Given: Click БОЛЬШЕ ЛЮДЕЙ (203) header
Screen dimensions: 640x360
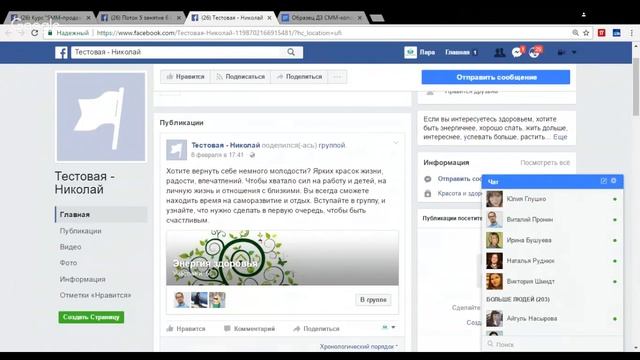Looking at the screenshot, I should coord(518,300).
